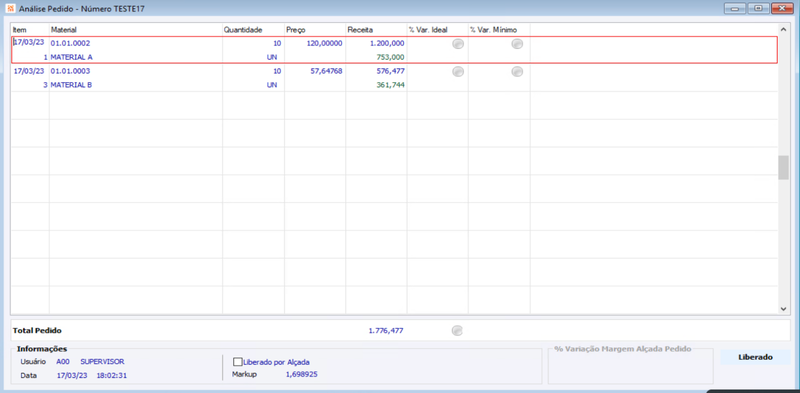The width and height of the screenshot is (800, 393).
Task: Click the UN unit of MATERIAL B
Action: pyautogui.click(x=272, y=85)
